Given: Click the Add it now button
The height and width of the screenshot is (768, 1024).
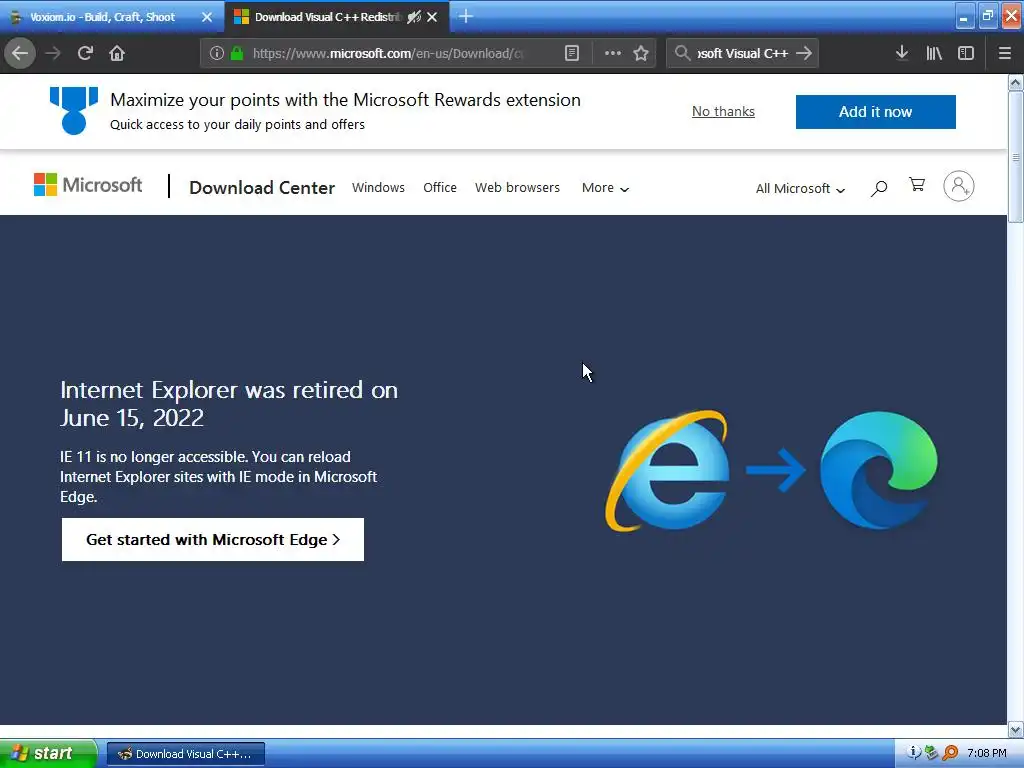Looking at the screenshot, I should 875,112.
